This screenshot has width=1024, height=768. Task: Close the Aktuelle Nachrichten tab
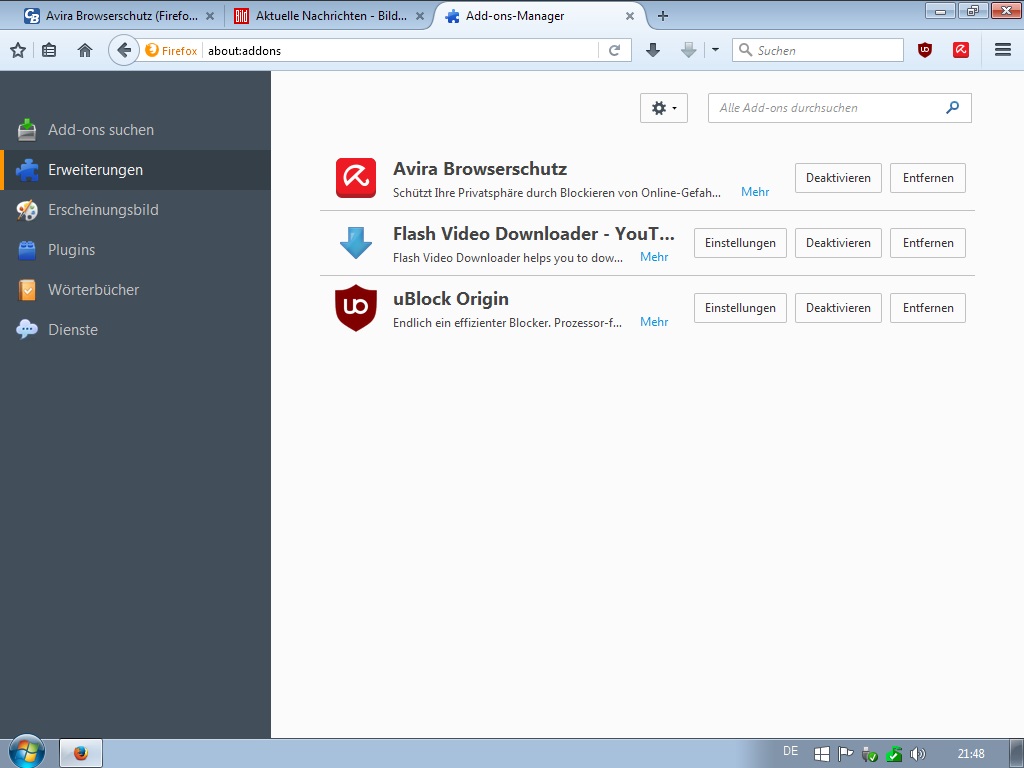pos(420,16)
